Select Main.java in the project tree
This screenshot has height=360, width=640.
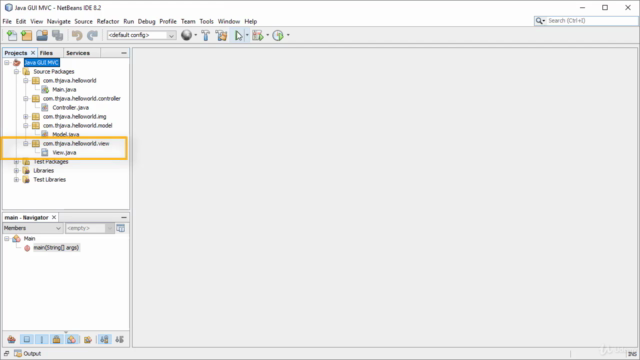point(64,89)
